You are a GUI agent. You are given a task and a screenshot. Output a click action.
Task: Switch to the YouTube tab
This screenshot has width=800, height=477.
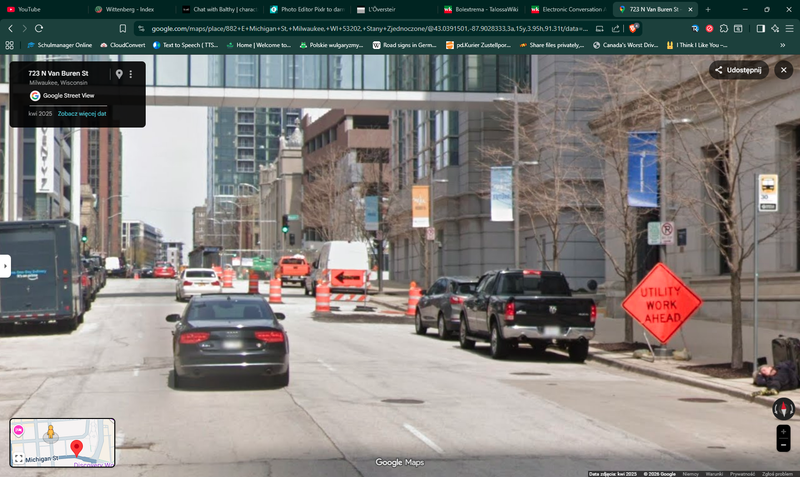43,9
